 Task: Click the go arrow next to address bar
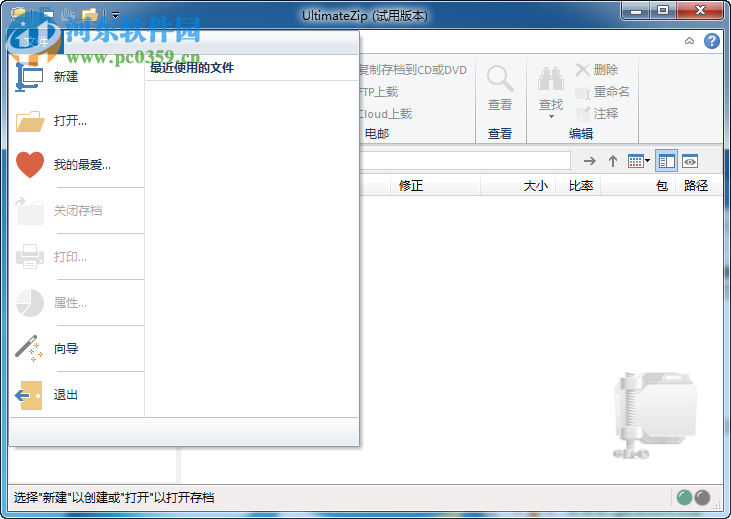[590, 161]
